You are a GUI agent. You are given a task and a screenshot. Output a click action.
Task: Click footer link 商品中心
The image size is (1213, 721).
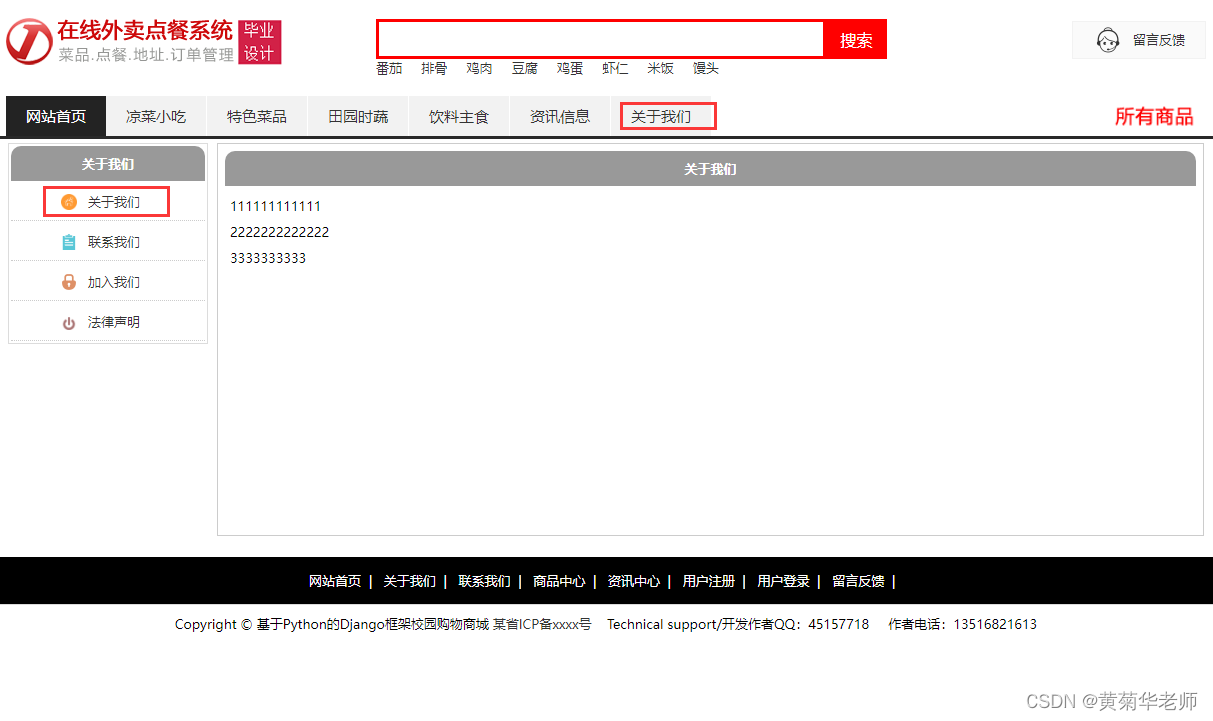click(x=559, y=581)
